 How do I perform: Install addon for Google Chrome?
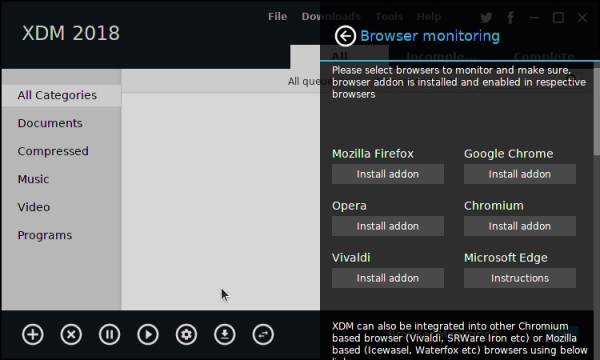click(x=520, y=174)
